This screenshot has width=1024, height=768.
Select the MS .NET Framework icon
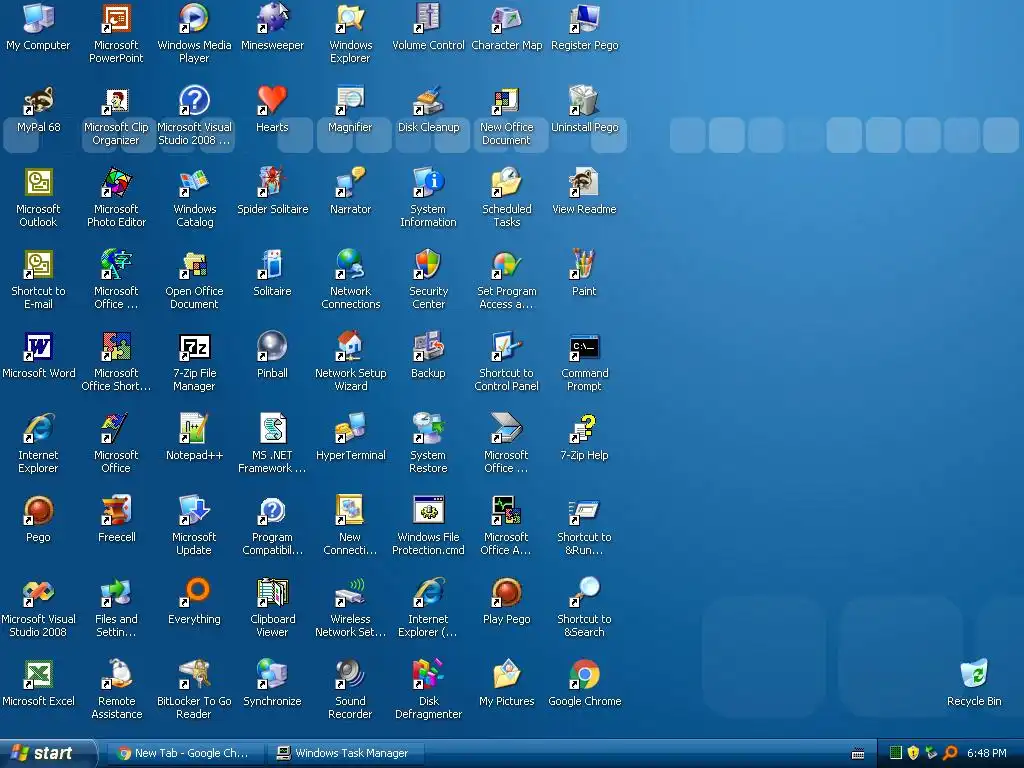(x=272, y=428)
